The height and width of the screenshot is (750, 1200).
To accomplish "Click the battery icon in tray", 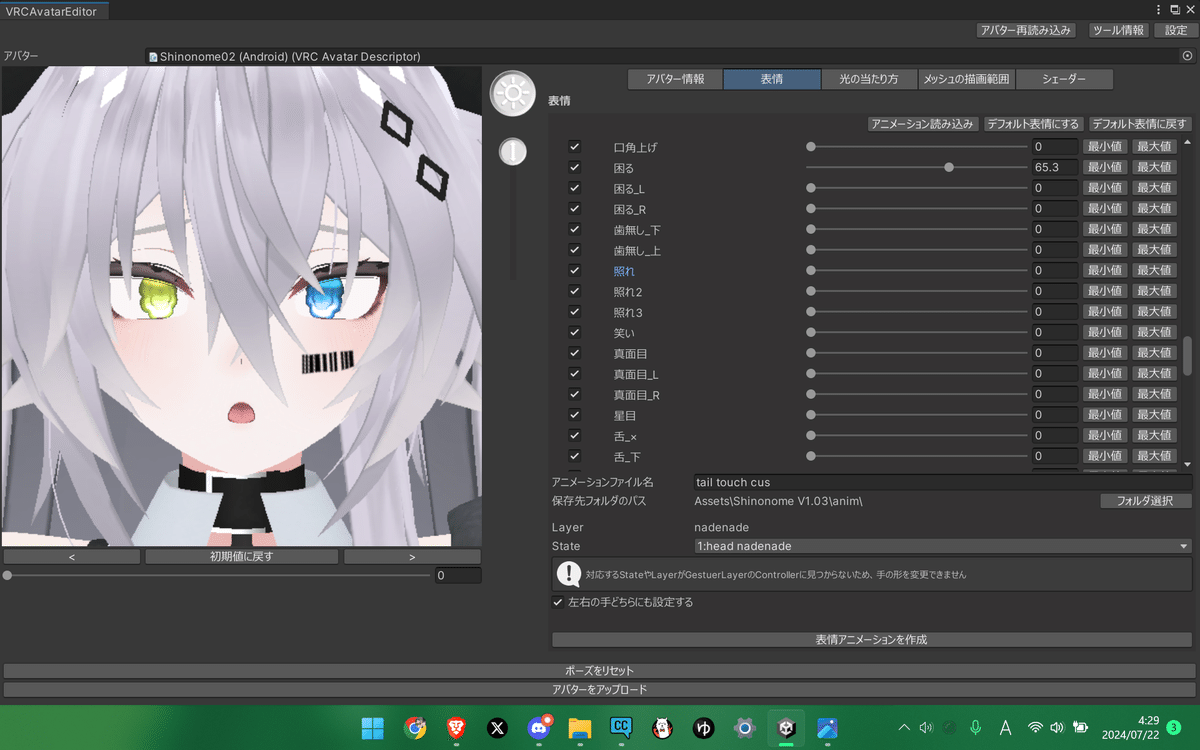I will 1080,728.
